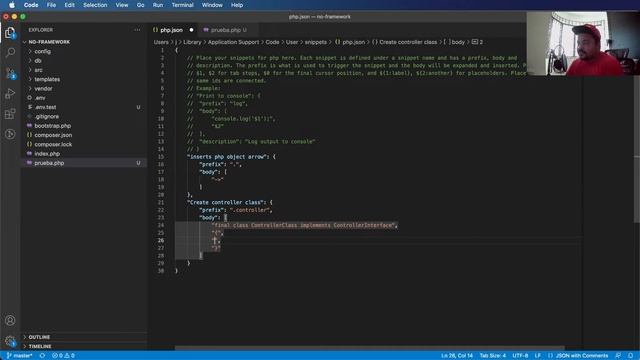The height and width of the screenshot is (360, 640).
Task: Open the Apple menu
Action: pos(11,5)
